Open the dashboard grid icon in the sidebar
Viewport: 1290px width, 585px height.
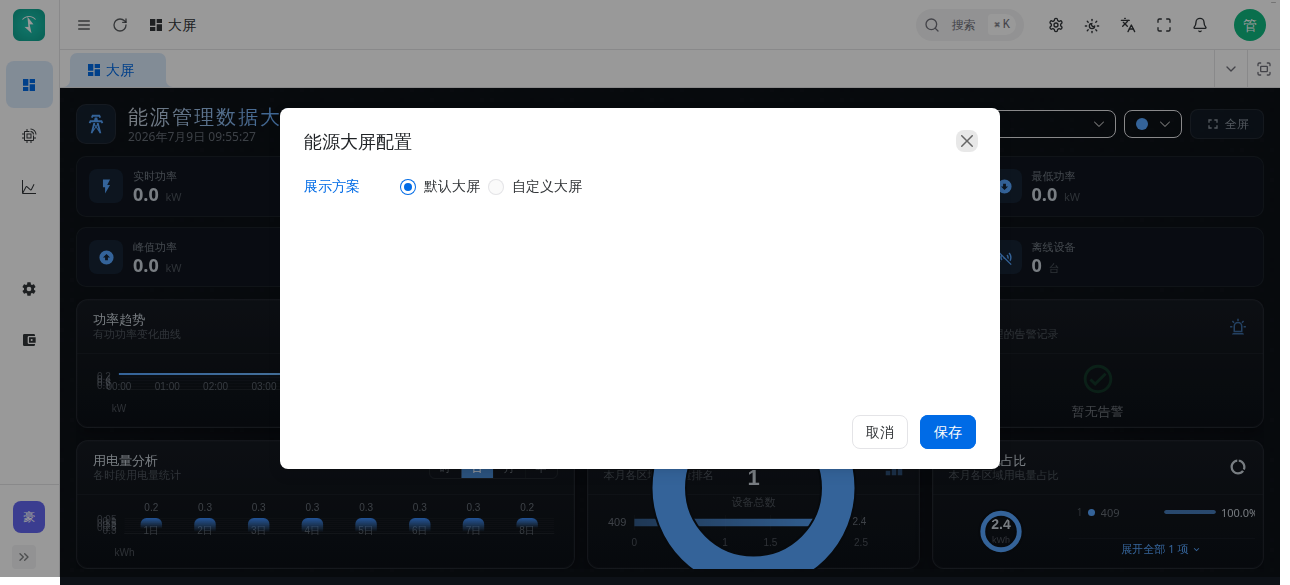[x=29, y=85]
